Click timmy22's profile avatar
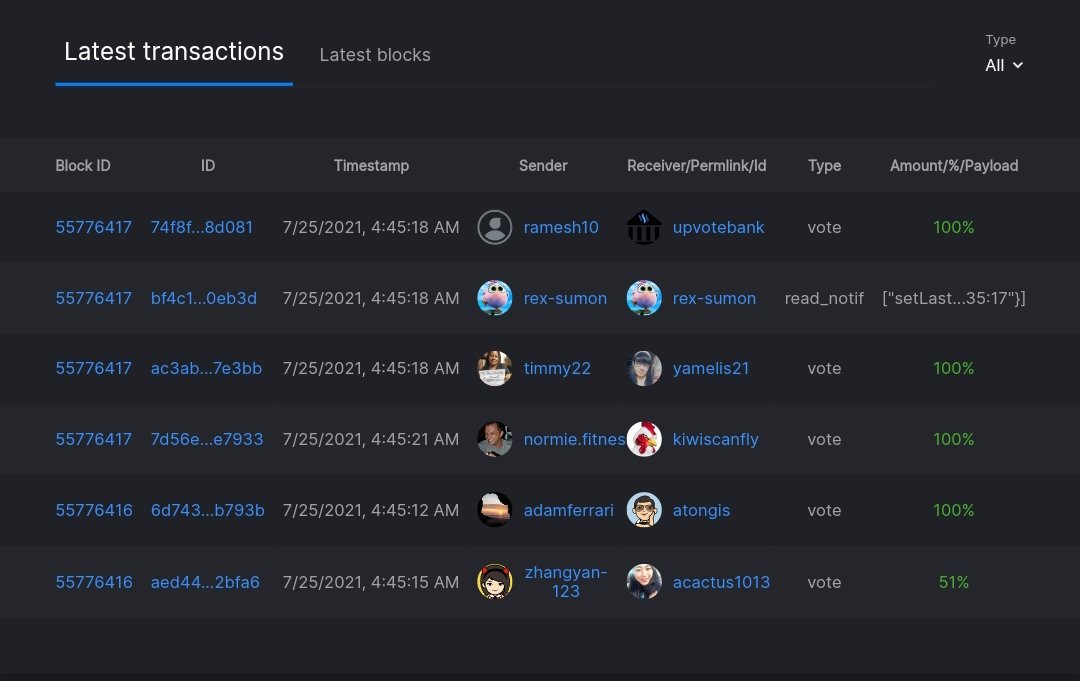This screenshot has width=1080, height=681. (x=495, y=369)
